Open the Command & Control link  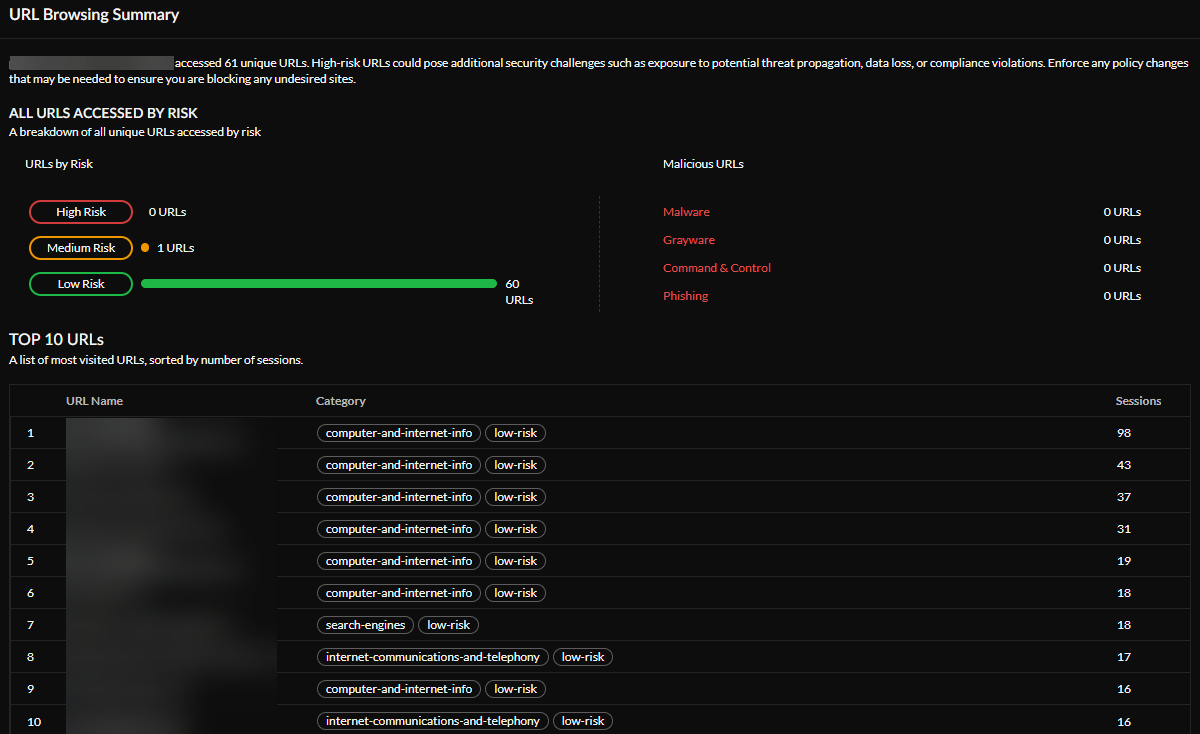click(x=717, y=268)
